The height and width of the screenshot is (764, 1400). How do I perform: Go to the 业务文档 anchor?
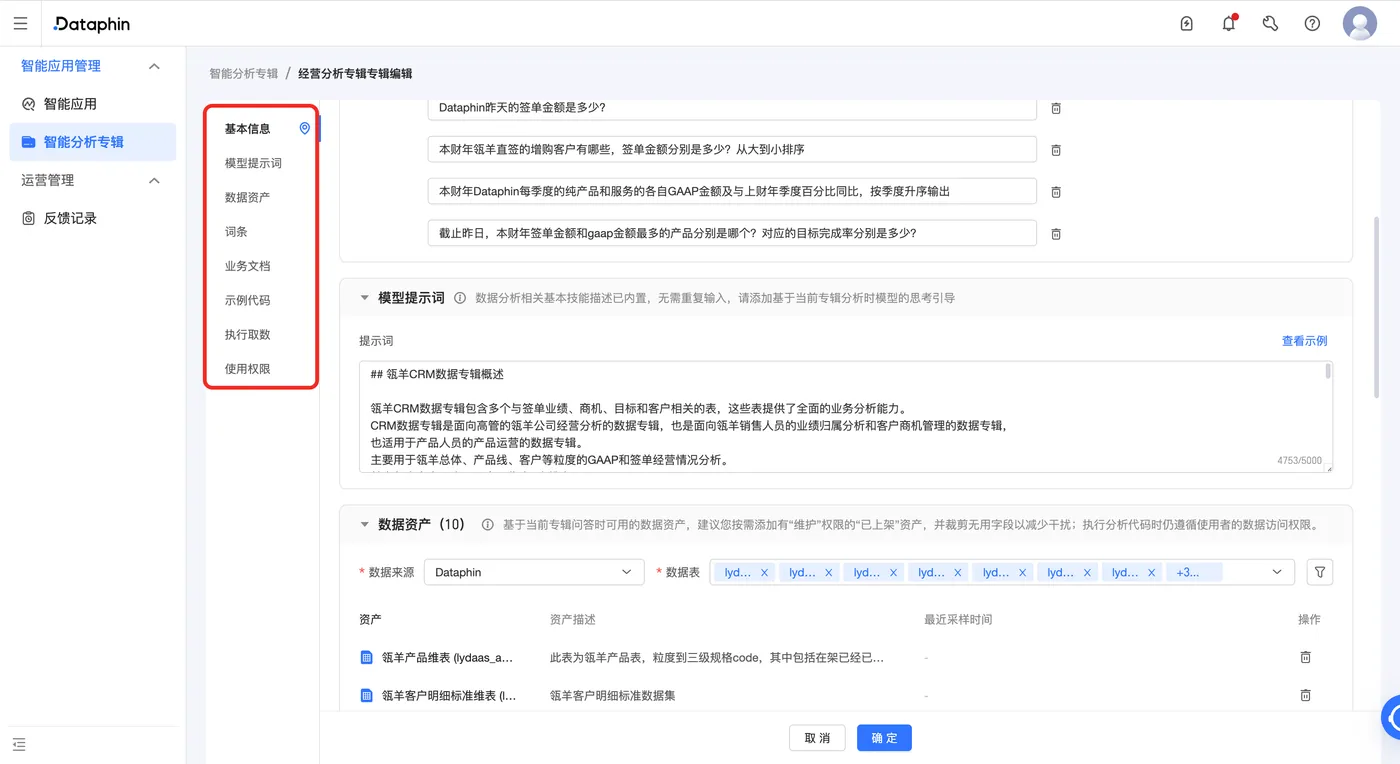pos(247,266)
